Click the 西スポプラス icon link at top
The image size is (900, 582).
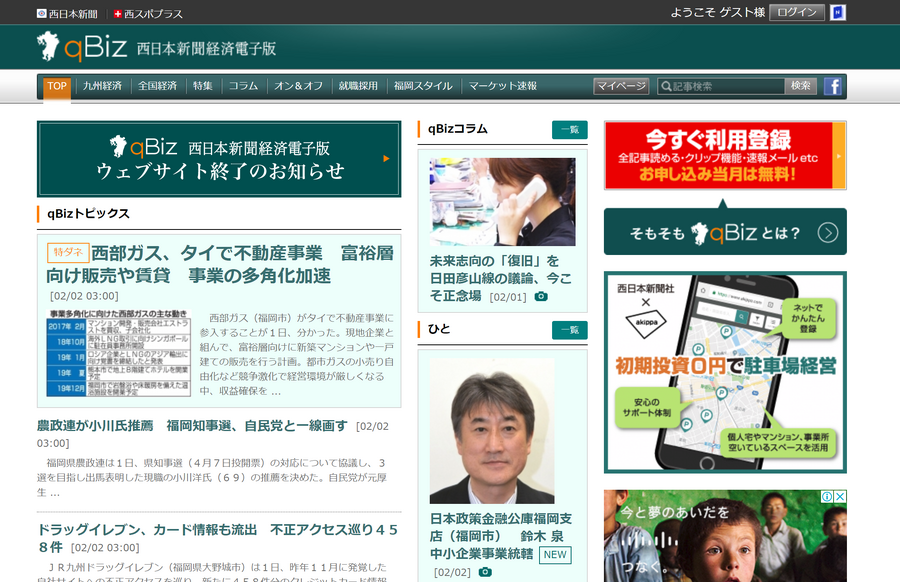coord(148,14)
